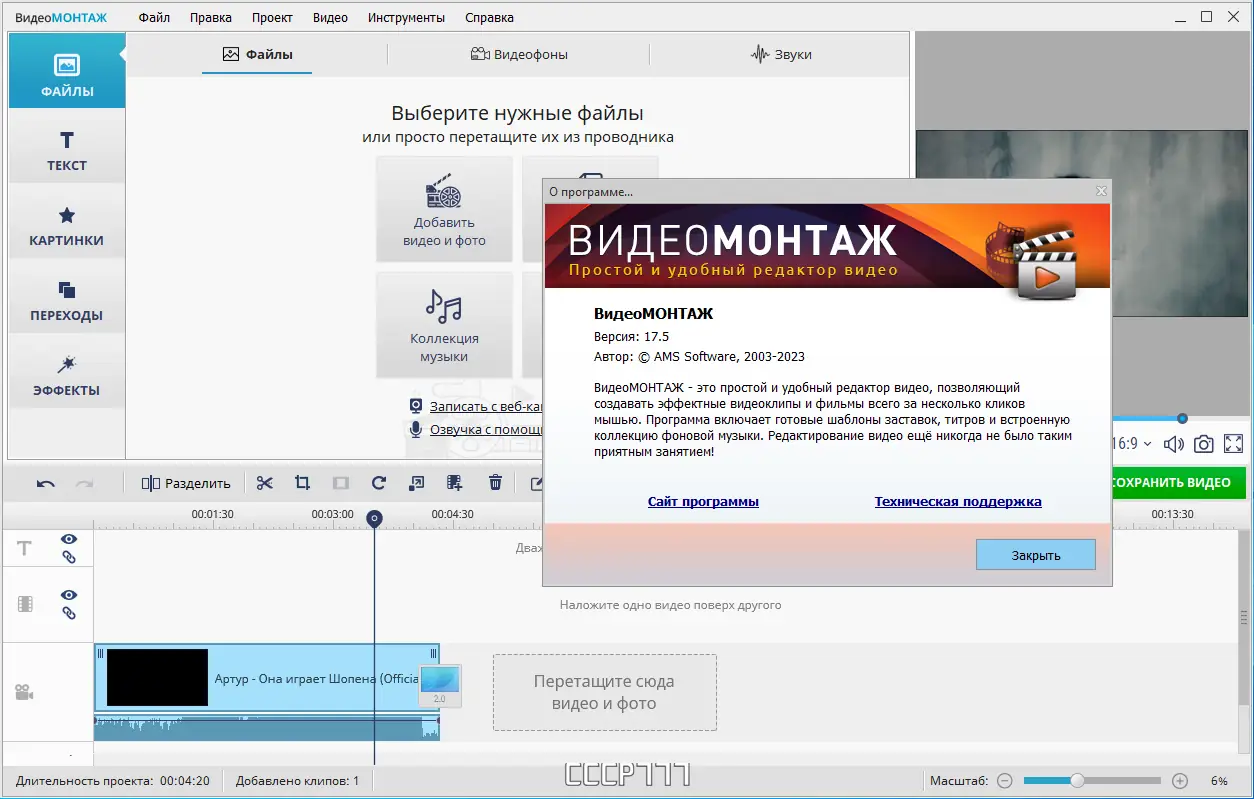The image size is (1254, 799).
Task: Open the Коллекция музыки tile
Action: 444,325
